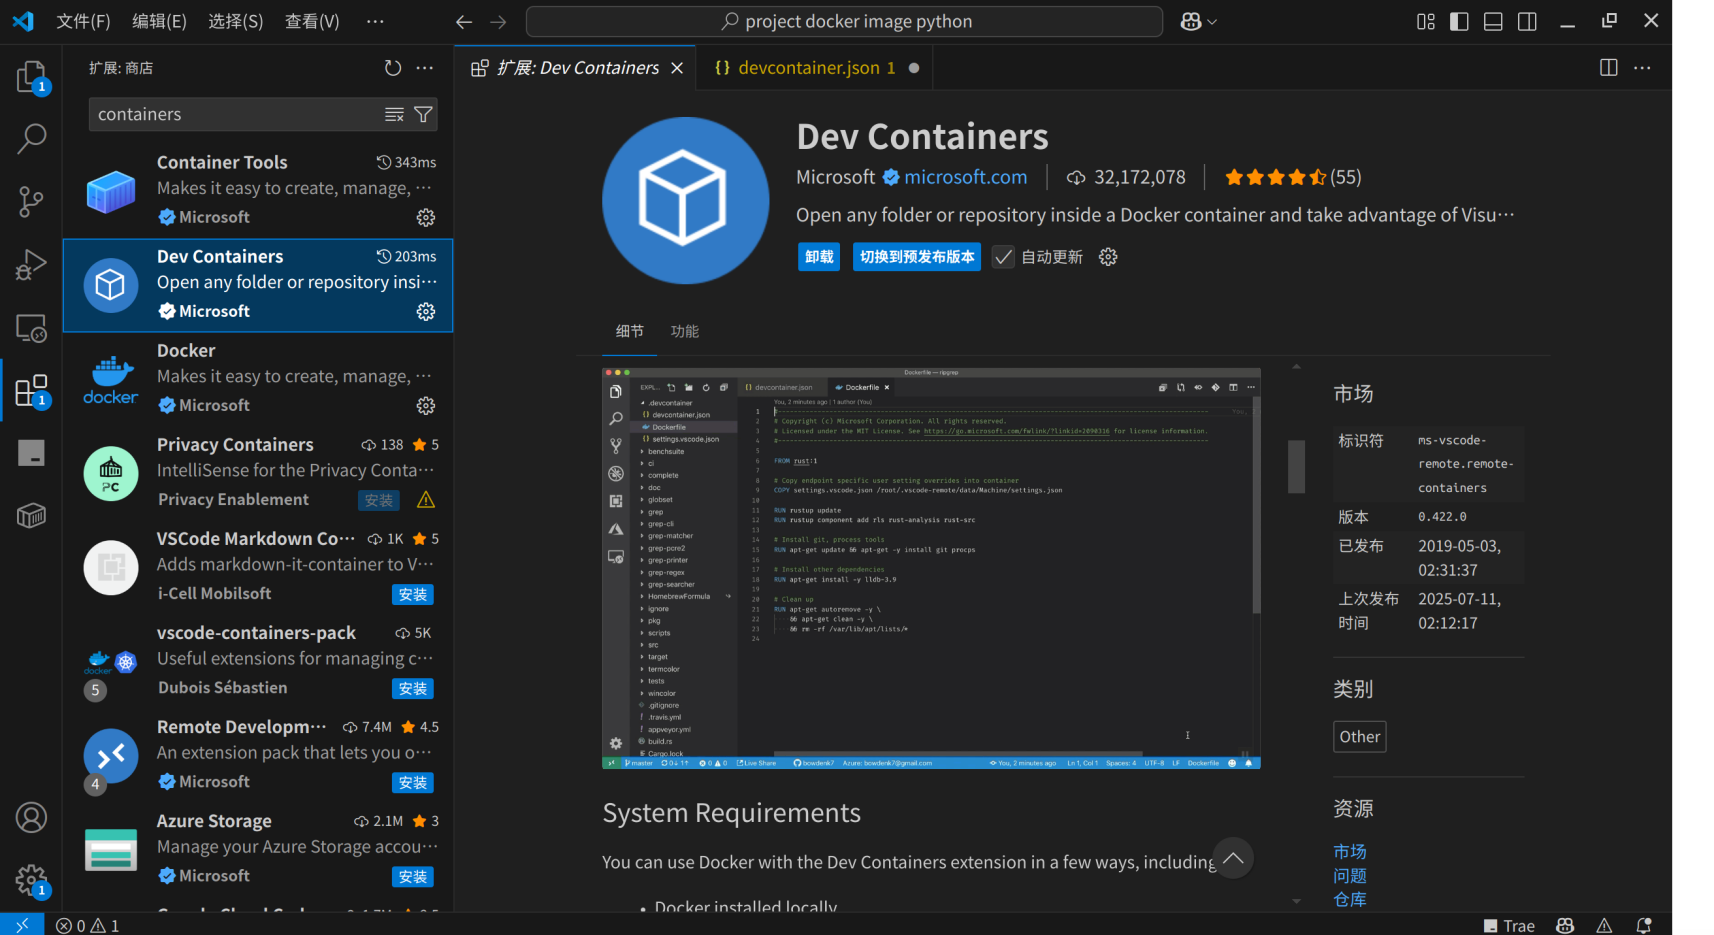
Task: Open manage gear for Dev Containers item
Action: (426, 312)
